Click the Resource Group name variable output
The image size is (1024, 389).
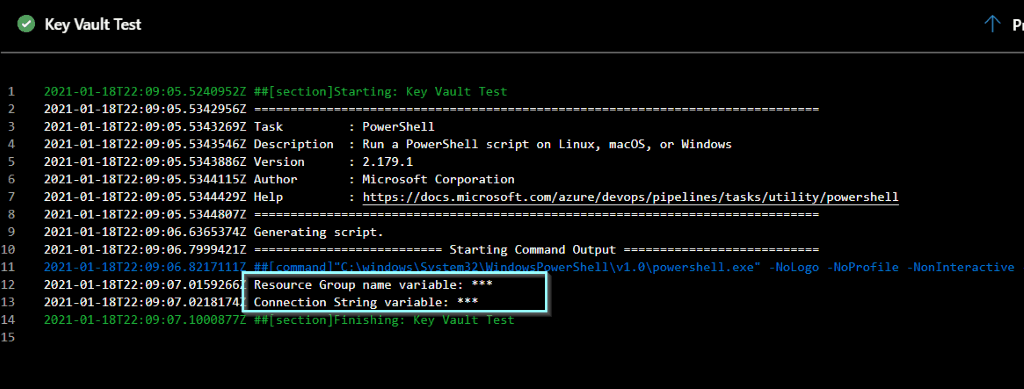(373, 285)
